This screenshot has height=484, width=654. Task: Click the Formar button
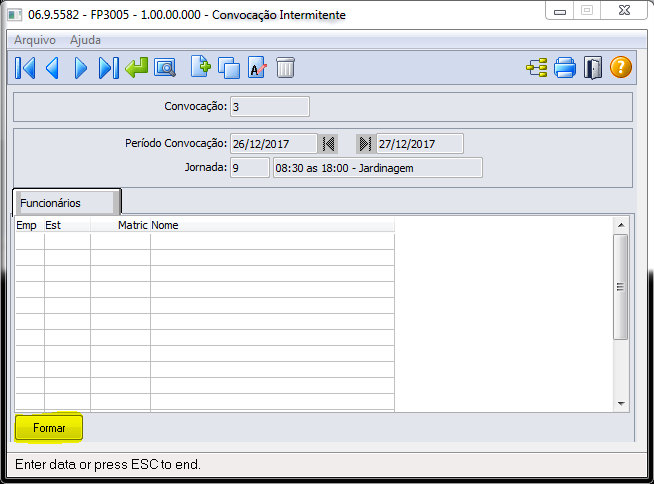[49, 428]
